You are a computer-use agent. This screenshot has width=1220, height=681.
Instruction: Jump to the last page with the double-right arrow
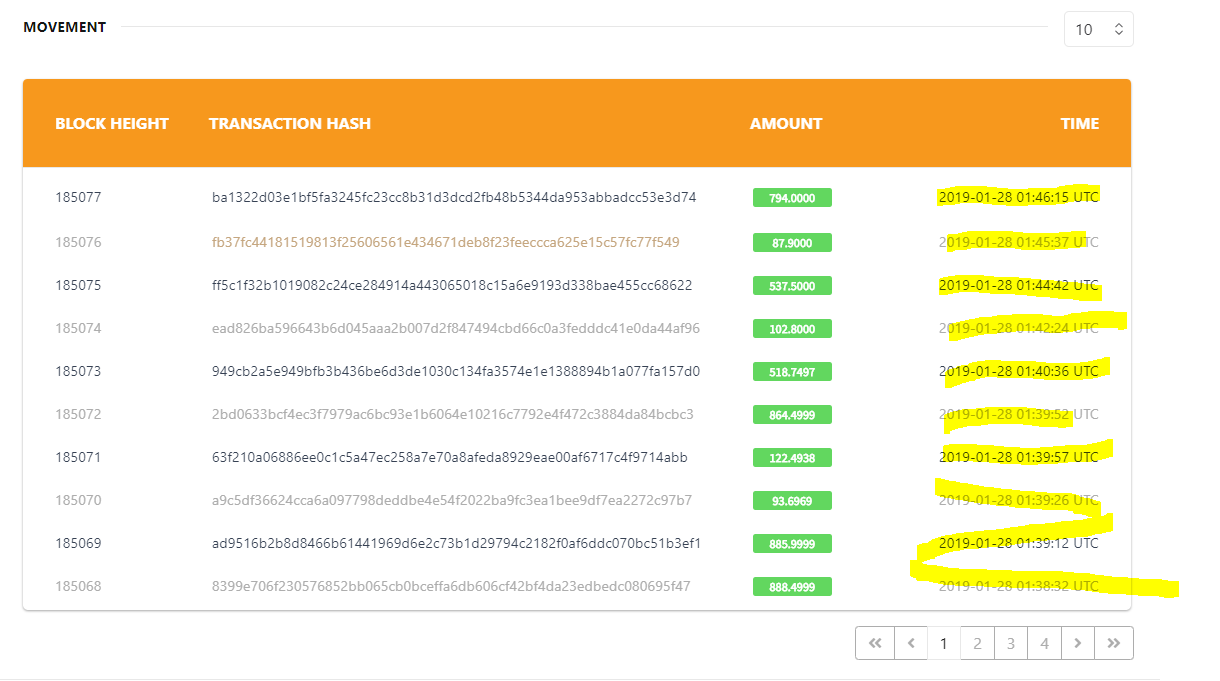click(1113, 643)
